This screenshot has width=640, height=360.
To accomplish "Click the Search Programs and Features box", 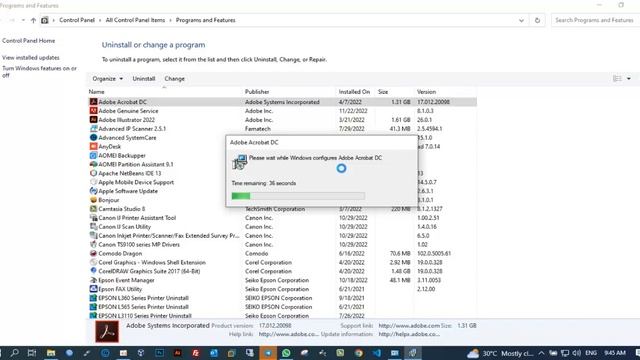I will tap(595, 20).
